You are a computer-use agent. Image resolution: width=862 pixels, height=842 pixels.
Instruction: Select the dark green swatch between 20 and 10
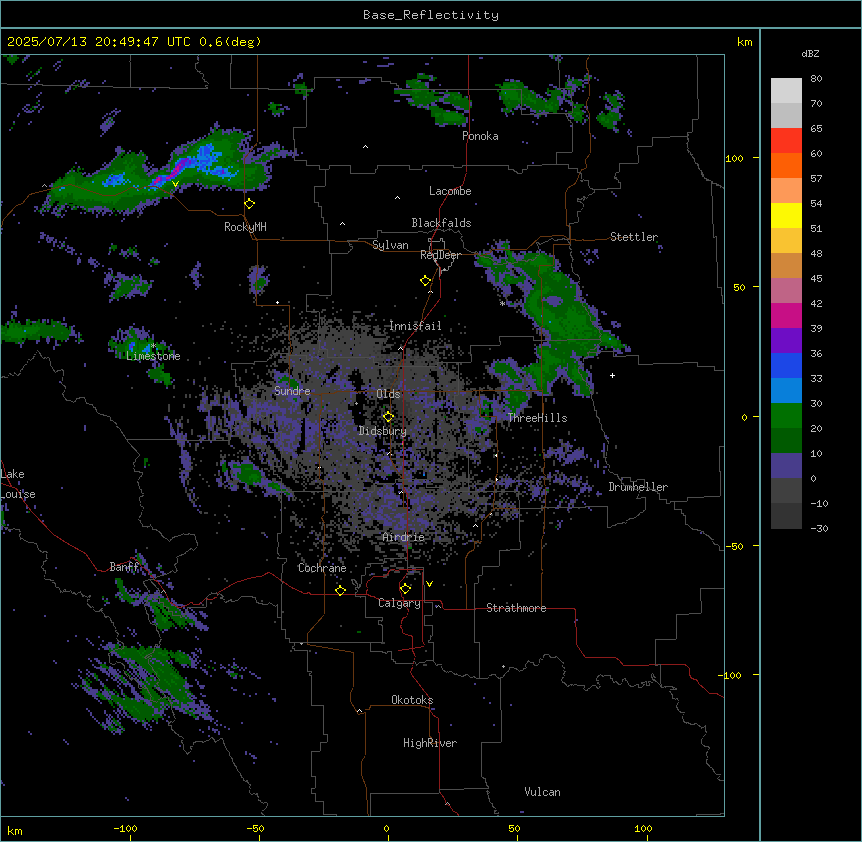coord(786,441)
